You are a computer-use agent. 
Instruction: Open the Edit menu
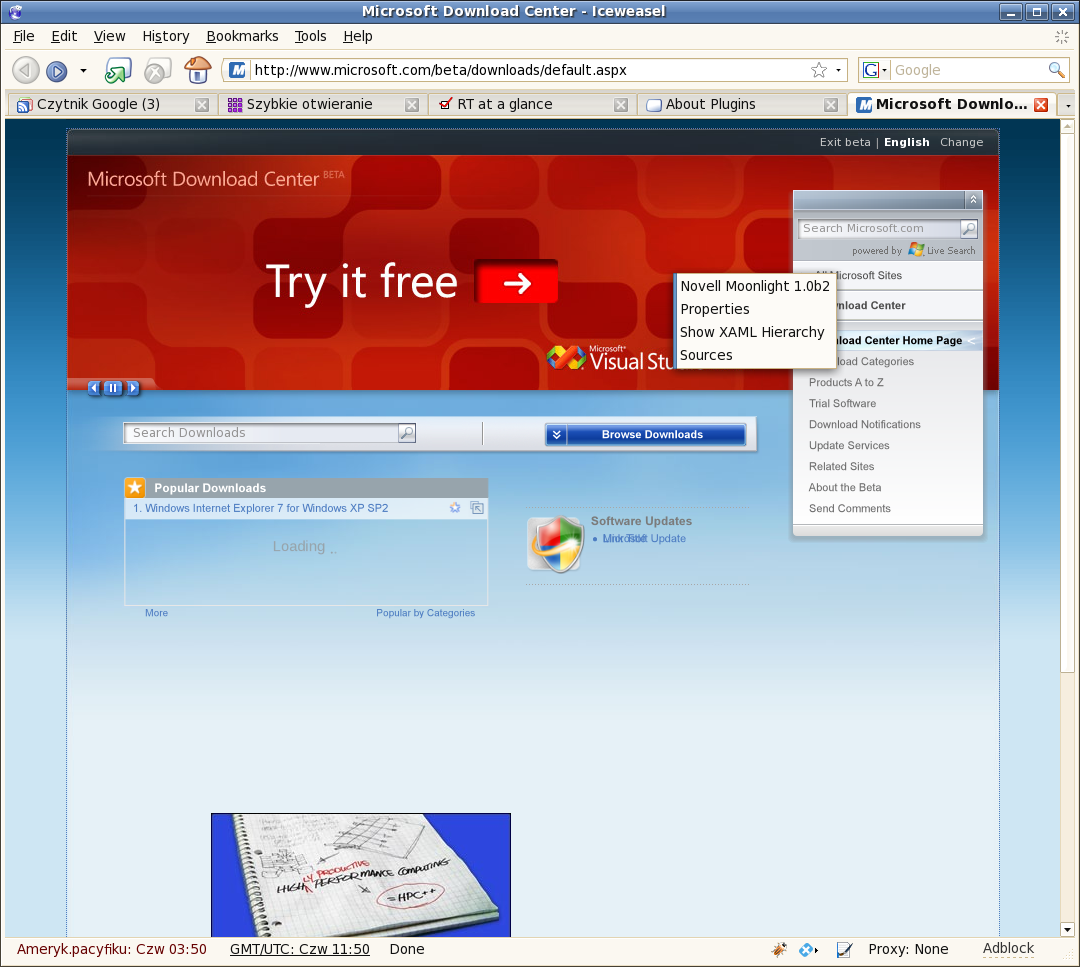(64, 36)
